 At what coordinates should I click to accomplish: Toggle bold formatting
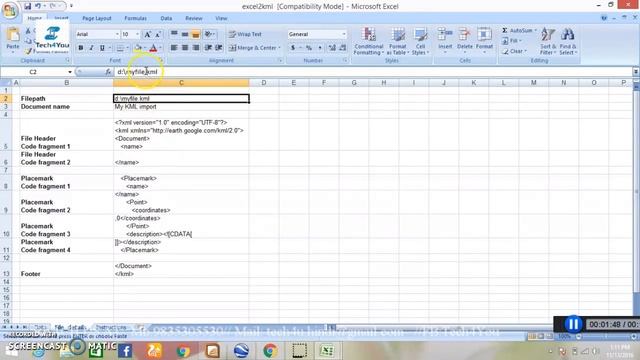click(80, 48)
